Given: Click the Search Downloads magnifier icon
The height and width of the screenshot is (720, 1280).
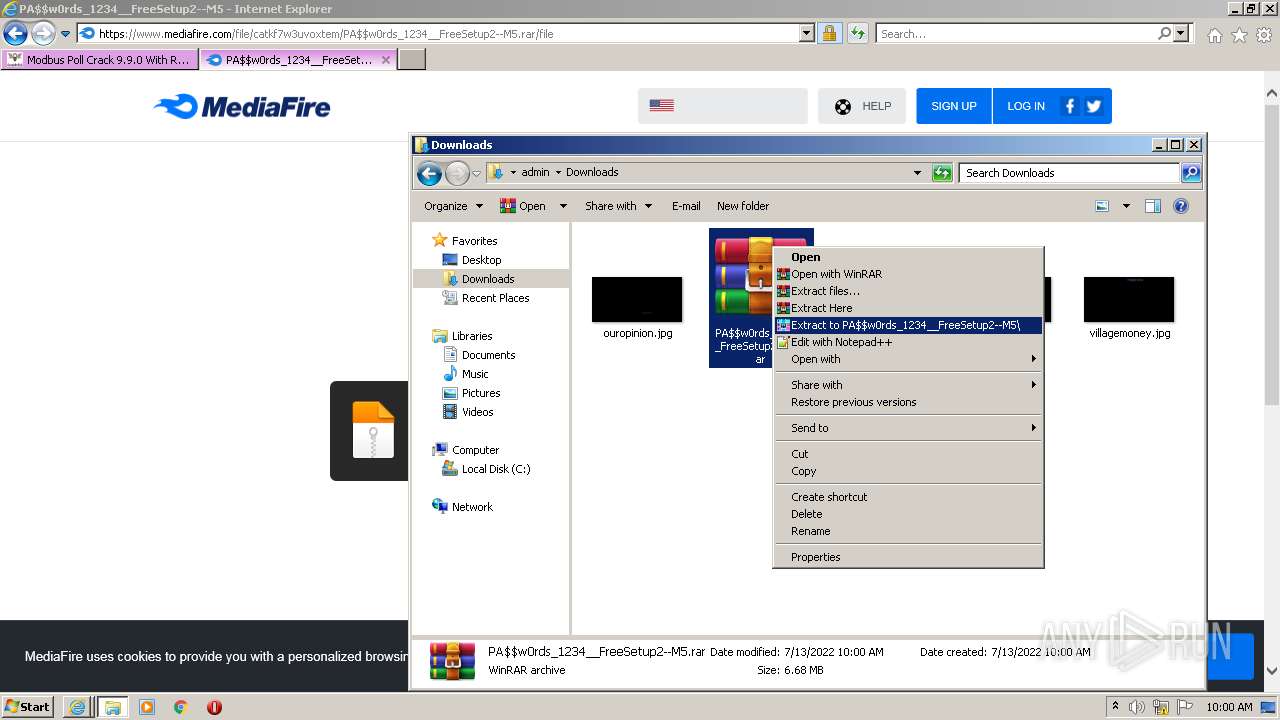Looking at the screenshot, I should (1190, 173).
